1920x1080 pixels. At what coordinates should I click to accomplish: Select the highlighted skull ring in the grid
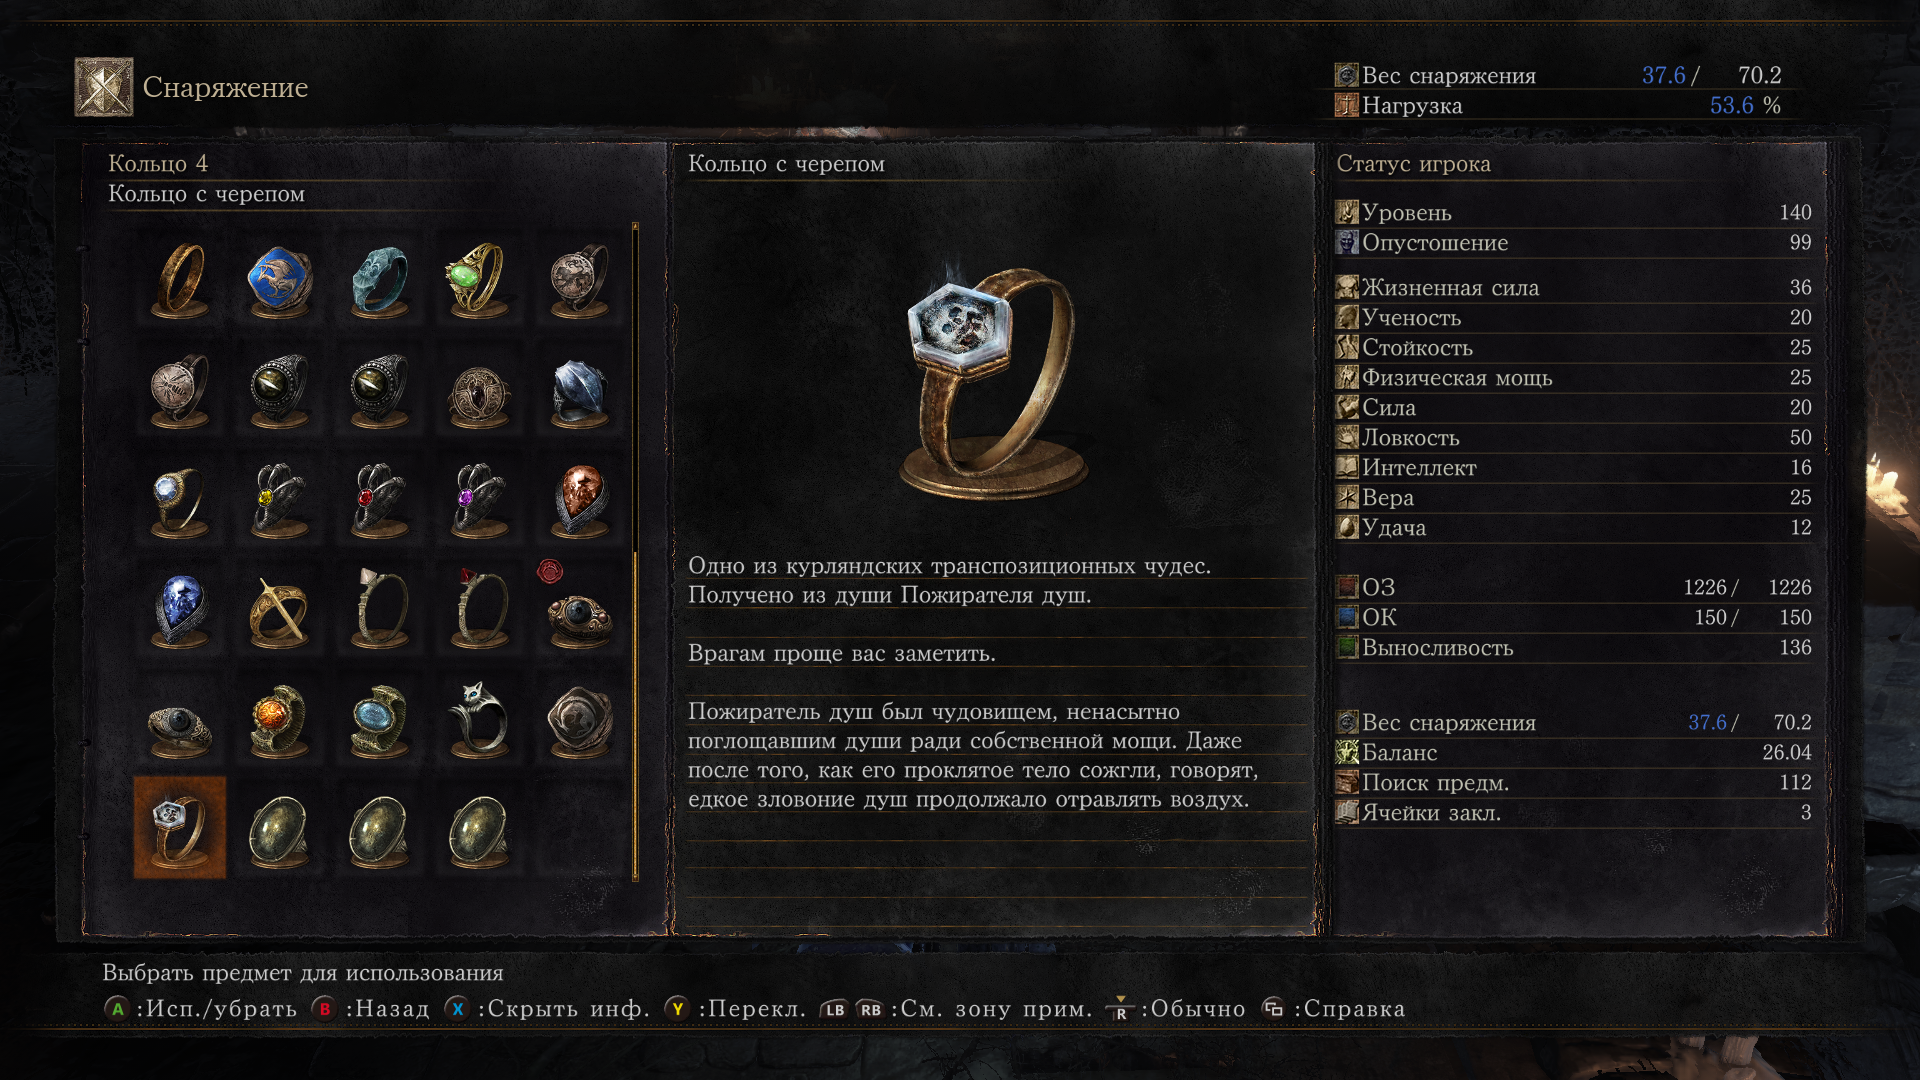[180, 828]
